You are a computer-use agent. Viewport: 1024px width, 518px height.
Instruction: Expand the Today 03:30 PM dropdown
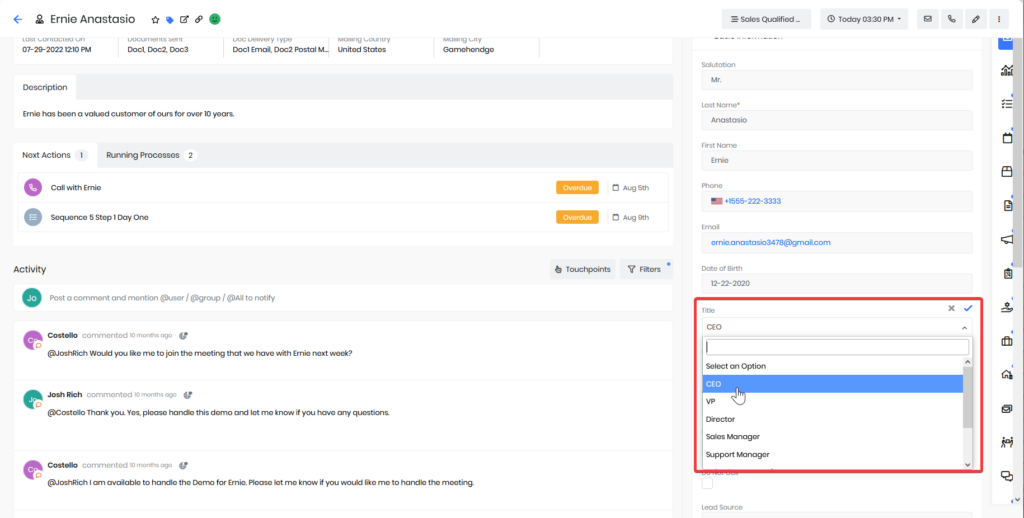863,19
